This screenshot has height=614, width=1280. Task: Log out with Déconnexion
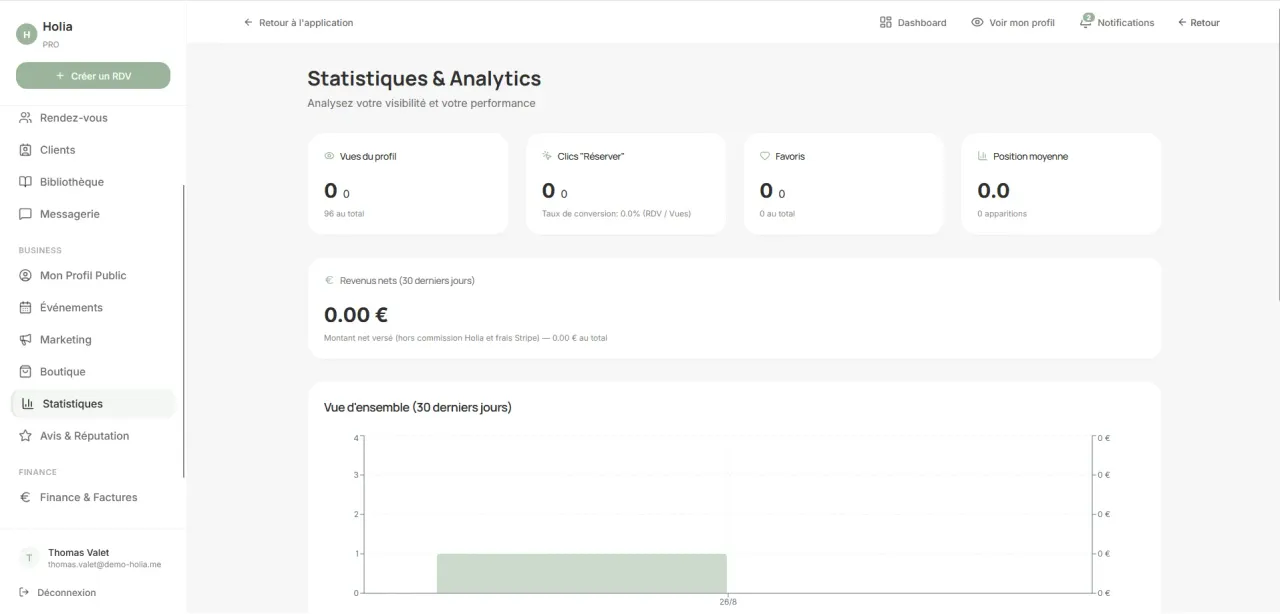tap(58, 593)
